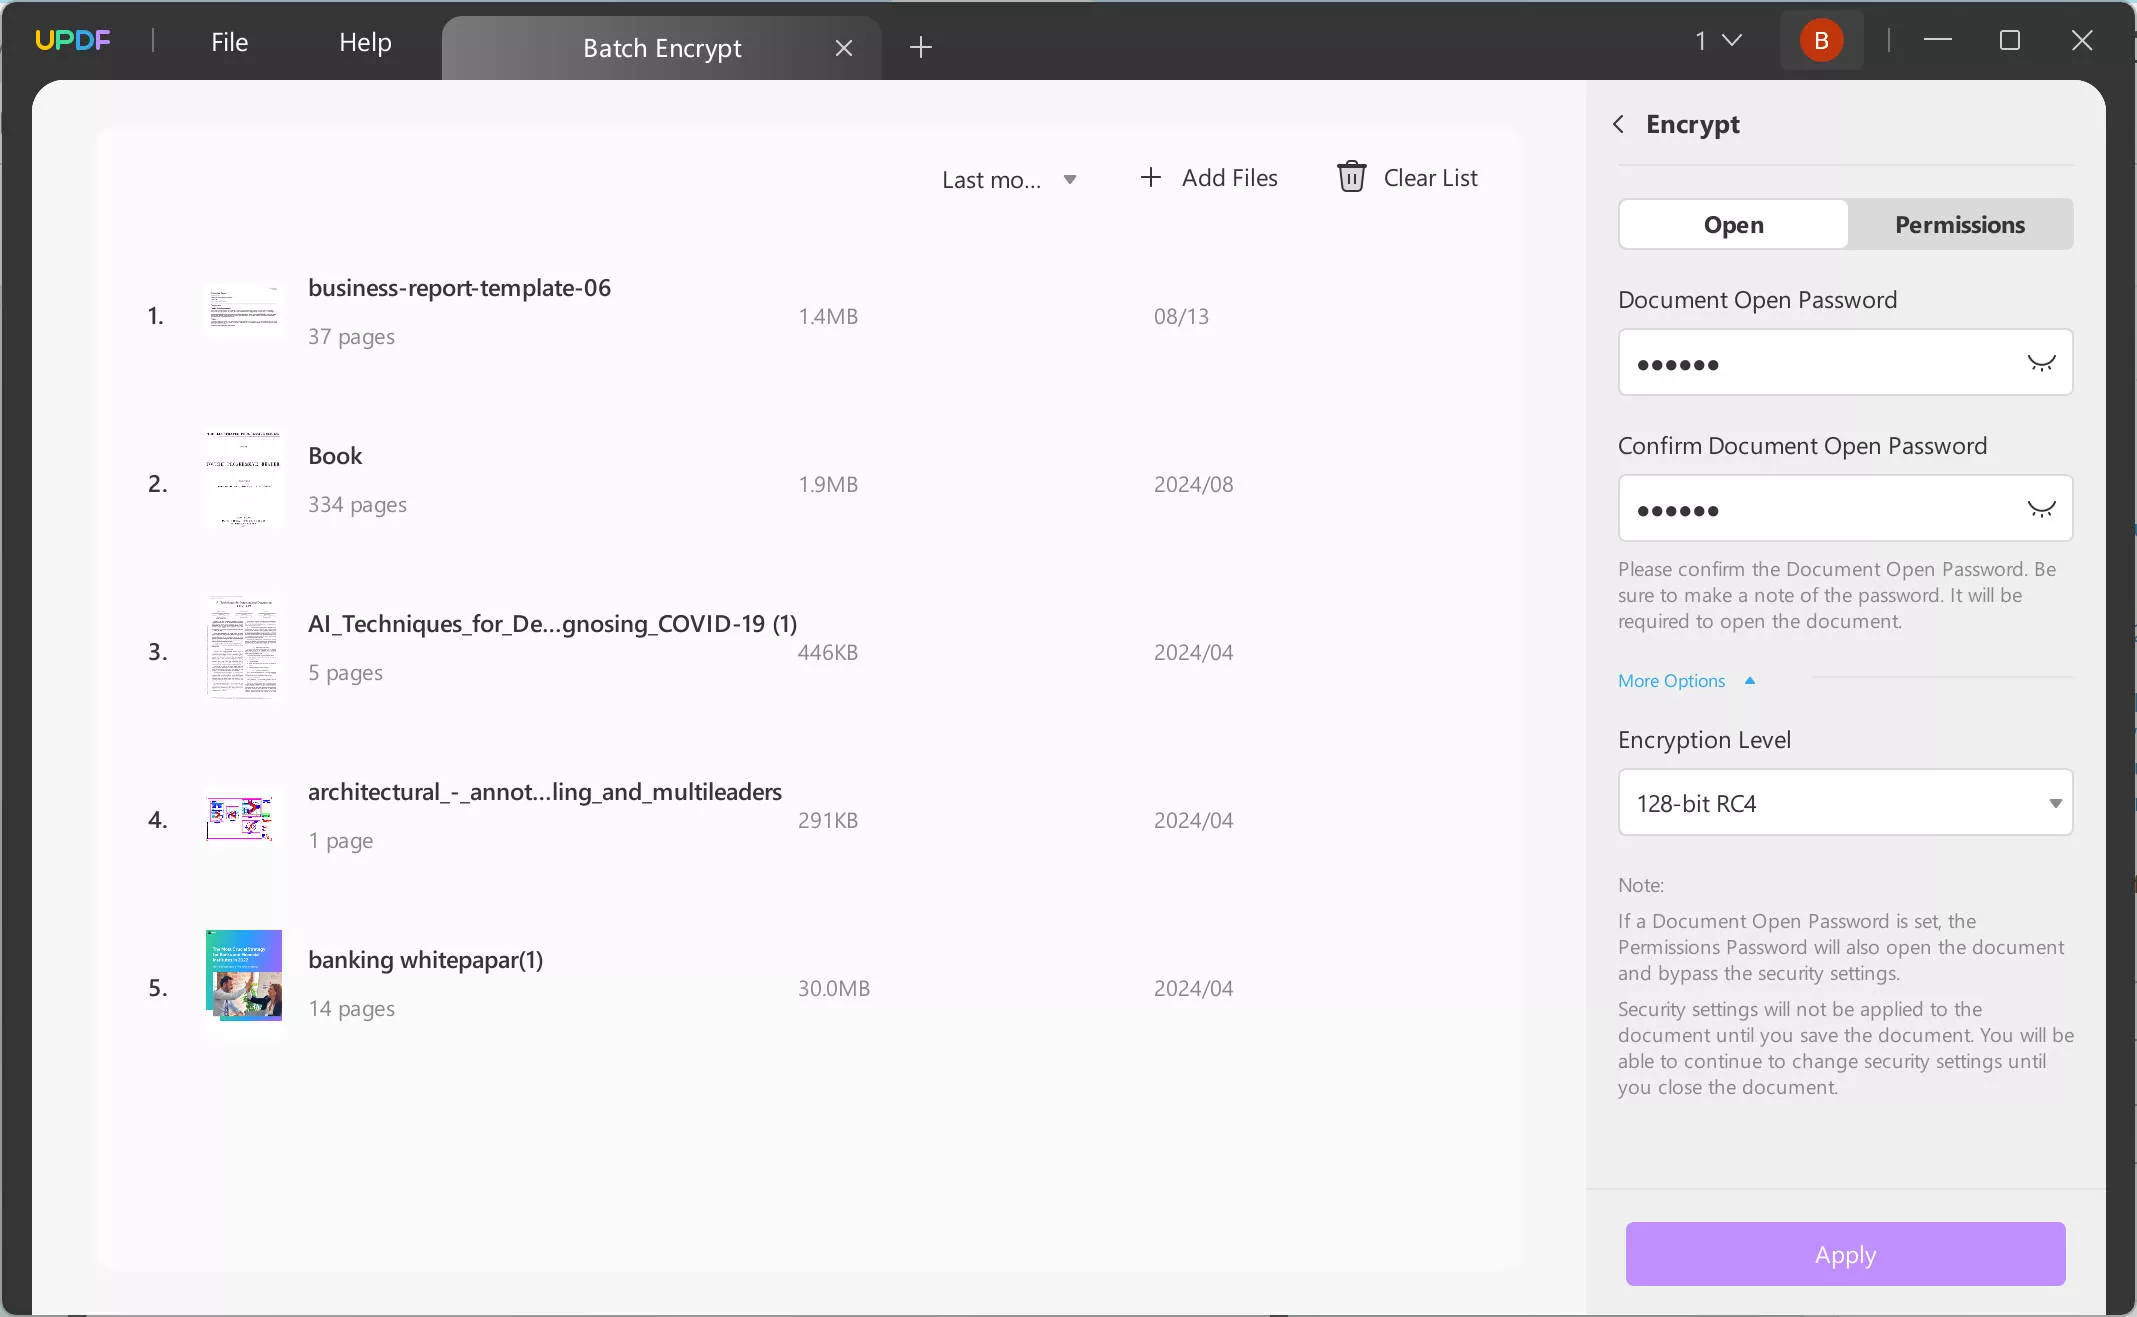This screenshot has height=1317, width=2137.
Task: Click the Batch Encrypt tab close icon
Action: pyautogui.click(x=844, y=47)
